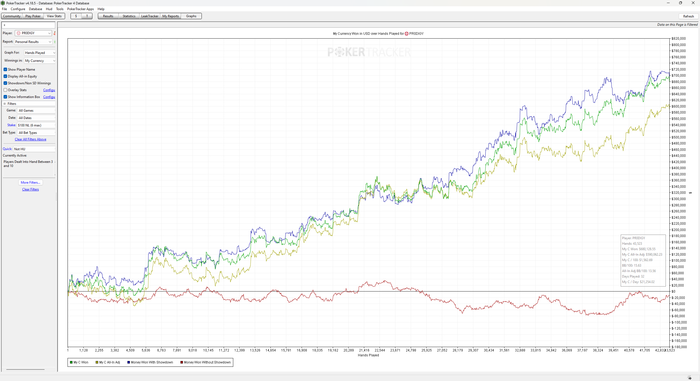Image resolution: width=700 pixels, height=381 pixels.
Task: Uncheck Show Information Box
Action: [x=5, y=96]
